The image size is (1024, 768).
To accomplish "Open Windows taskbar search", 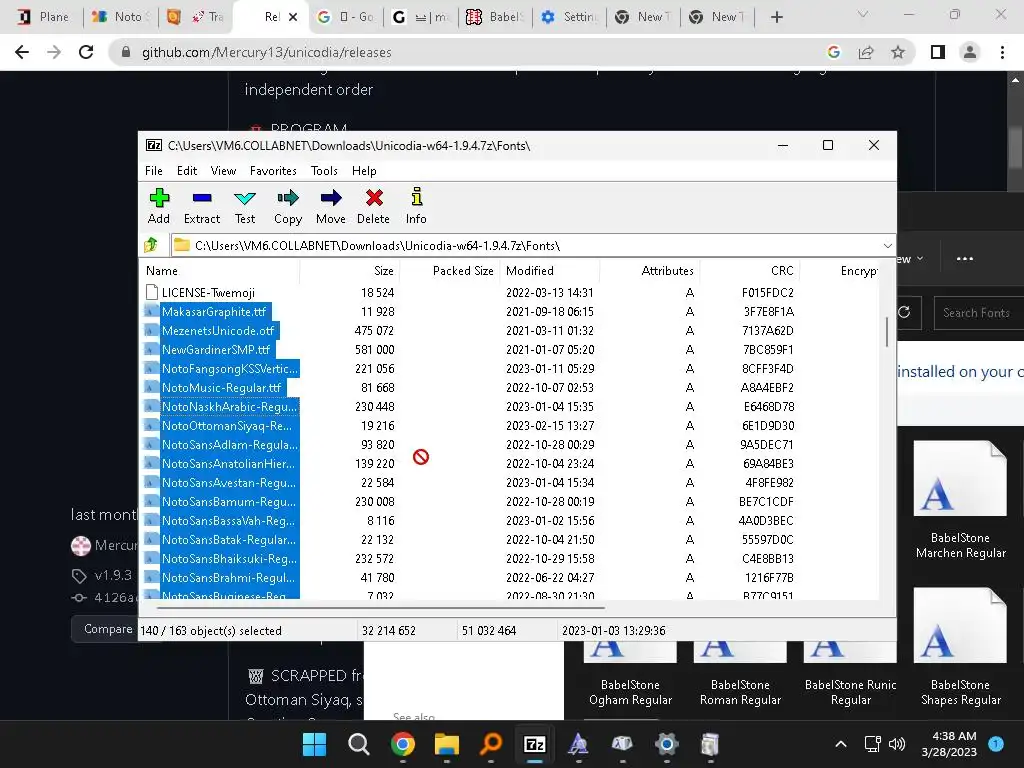I will tap(359, 744).
